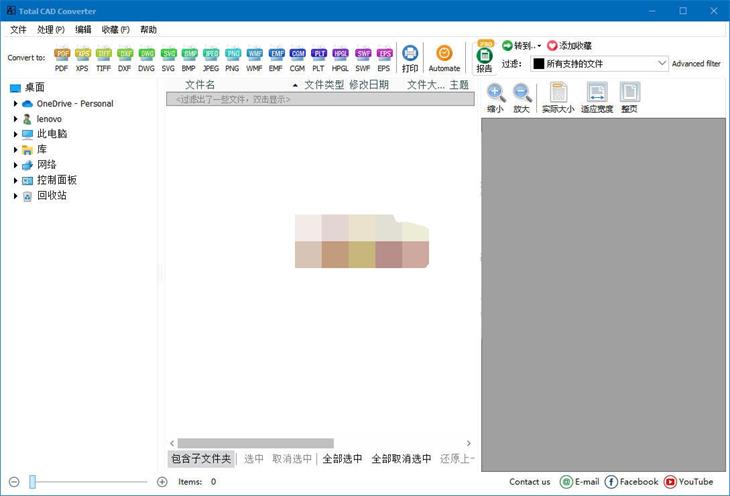Open the print (打印) function
Viewport: 730px width, 496px height.
pyautogui.click(x=410, y=59)
